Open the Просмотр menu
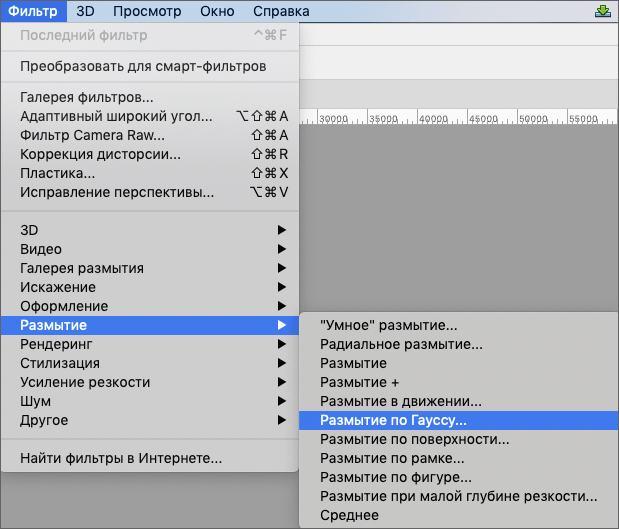The width and height of the screenshot is (619, 529). point(147,11)
